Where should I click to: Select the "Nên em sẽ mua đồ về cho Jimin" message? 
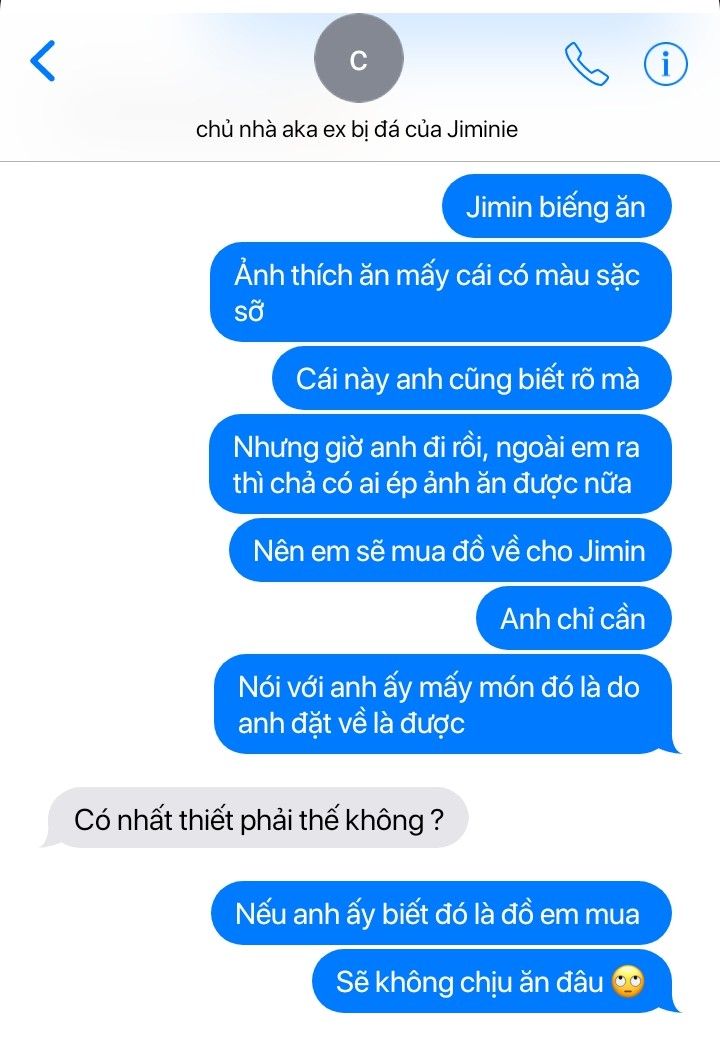pyautogui.click(x=450, y=550)
